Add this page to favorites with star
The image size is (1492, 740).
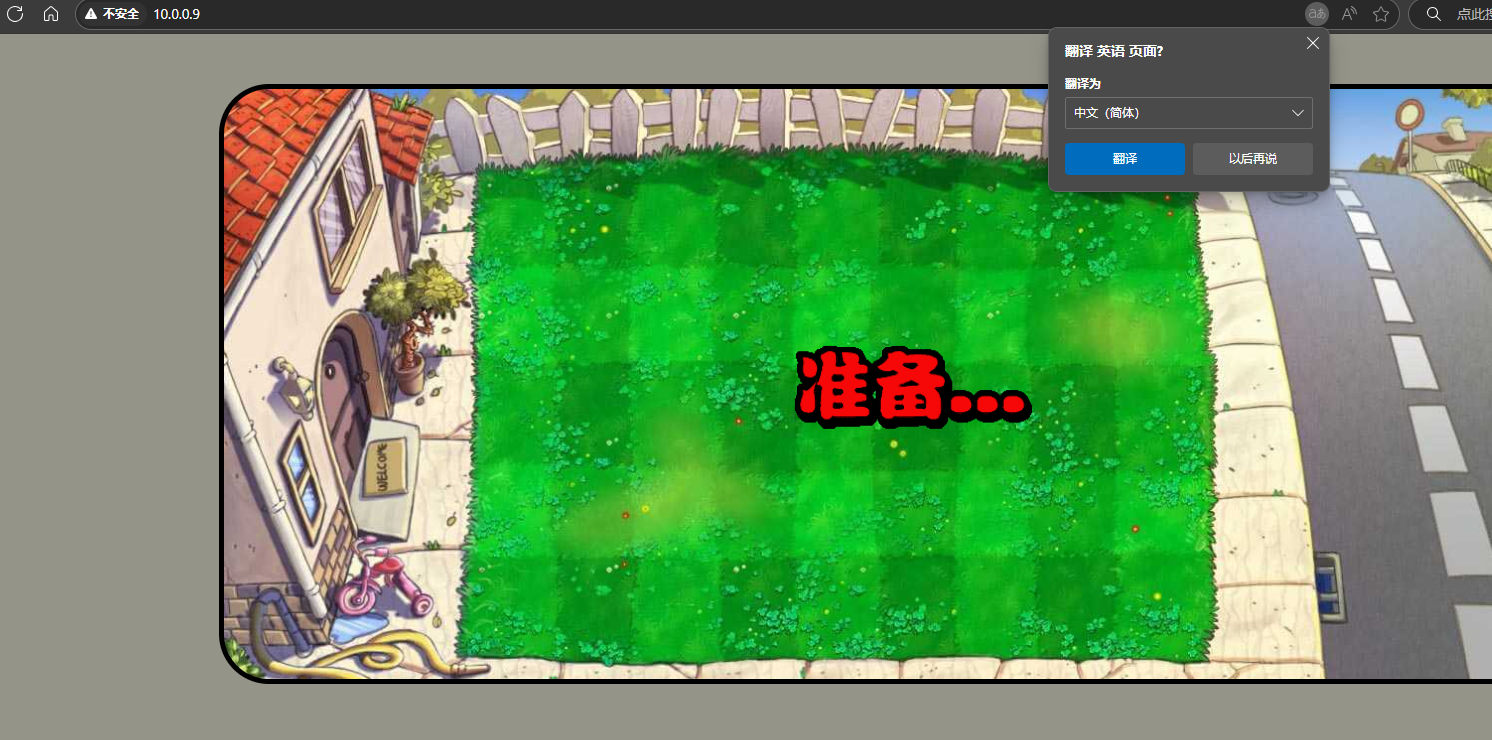pyautogui.click(x=1381, y=14)
